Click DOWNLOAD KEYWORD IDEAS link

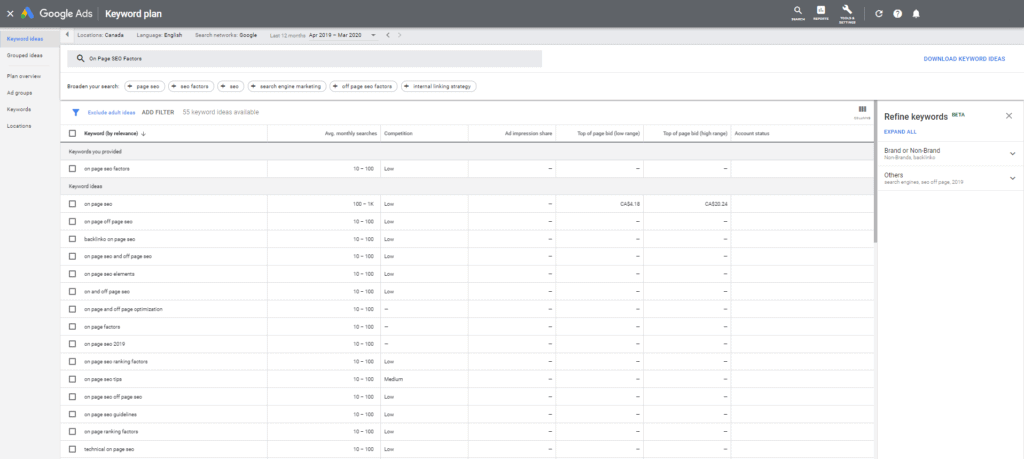coord(964,59)
